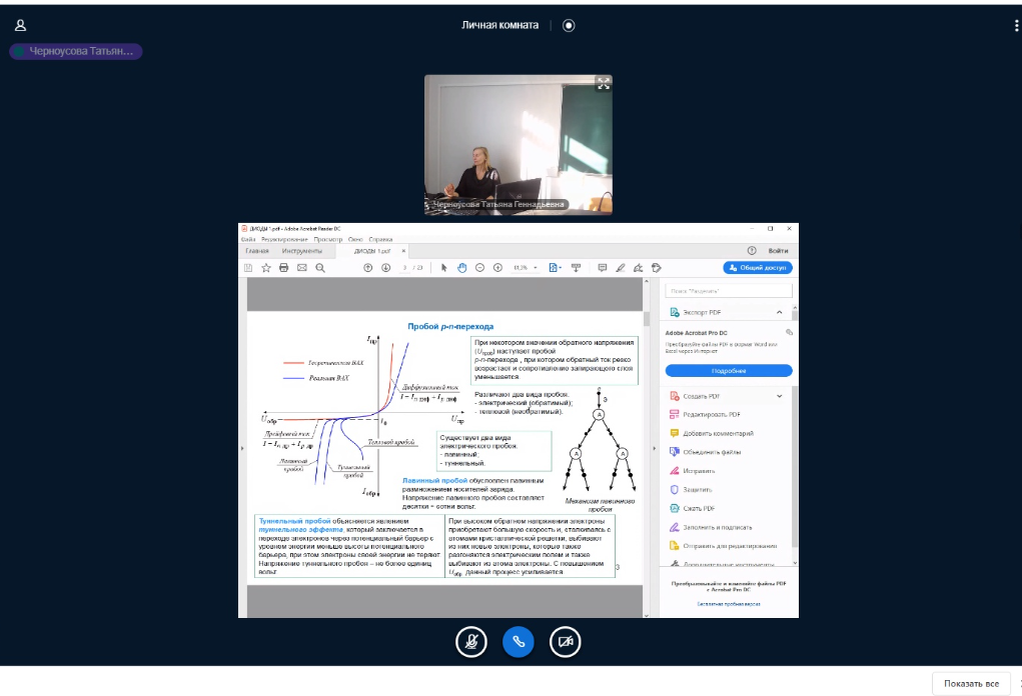The height and width of the screenshot is (696, 1022).
Task: Open the Справка menu
Action: pyautogui.click(x=381, y=239)
